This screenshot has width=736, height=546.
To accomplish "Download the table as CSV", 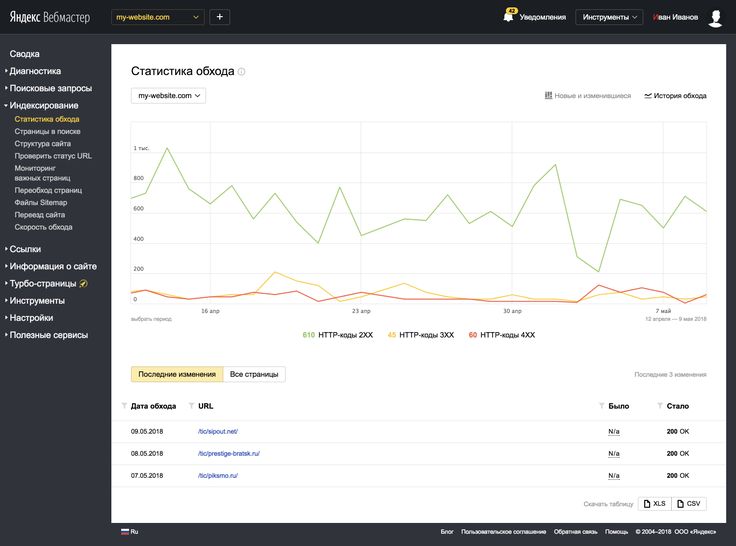I will pos(690,504).
